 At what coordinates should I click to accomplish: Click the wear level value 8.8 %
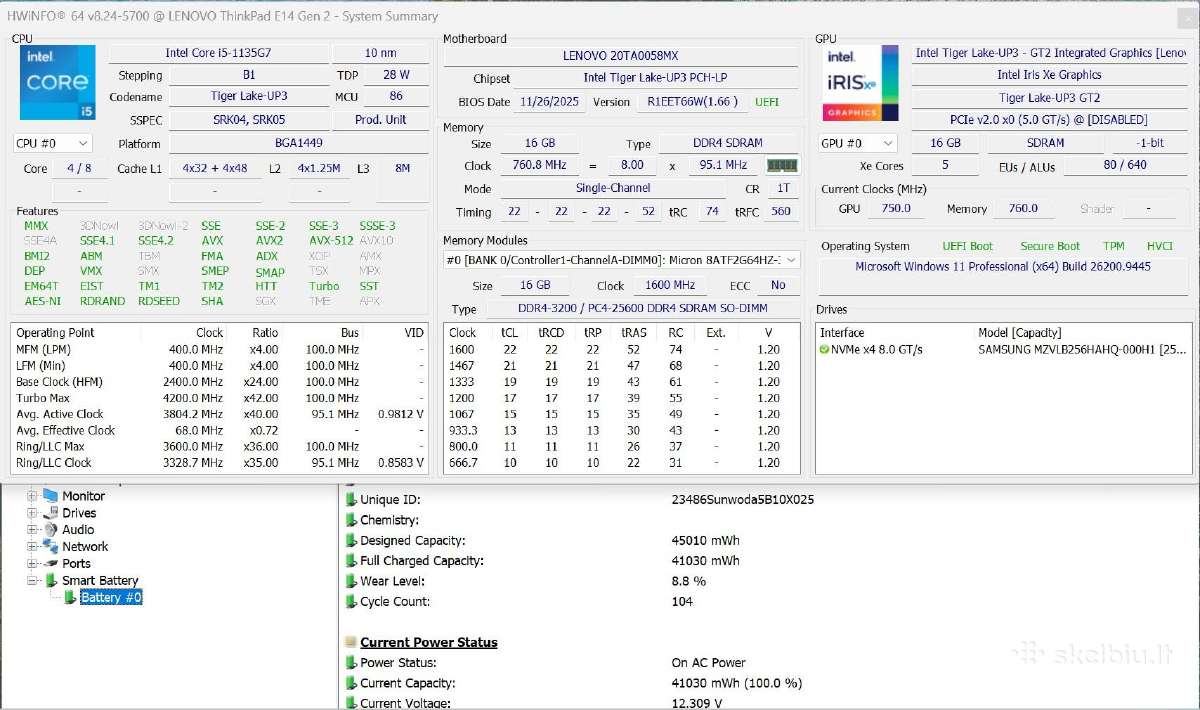[689, 581]
